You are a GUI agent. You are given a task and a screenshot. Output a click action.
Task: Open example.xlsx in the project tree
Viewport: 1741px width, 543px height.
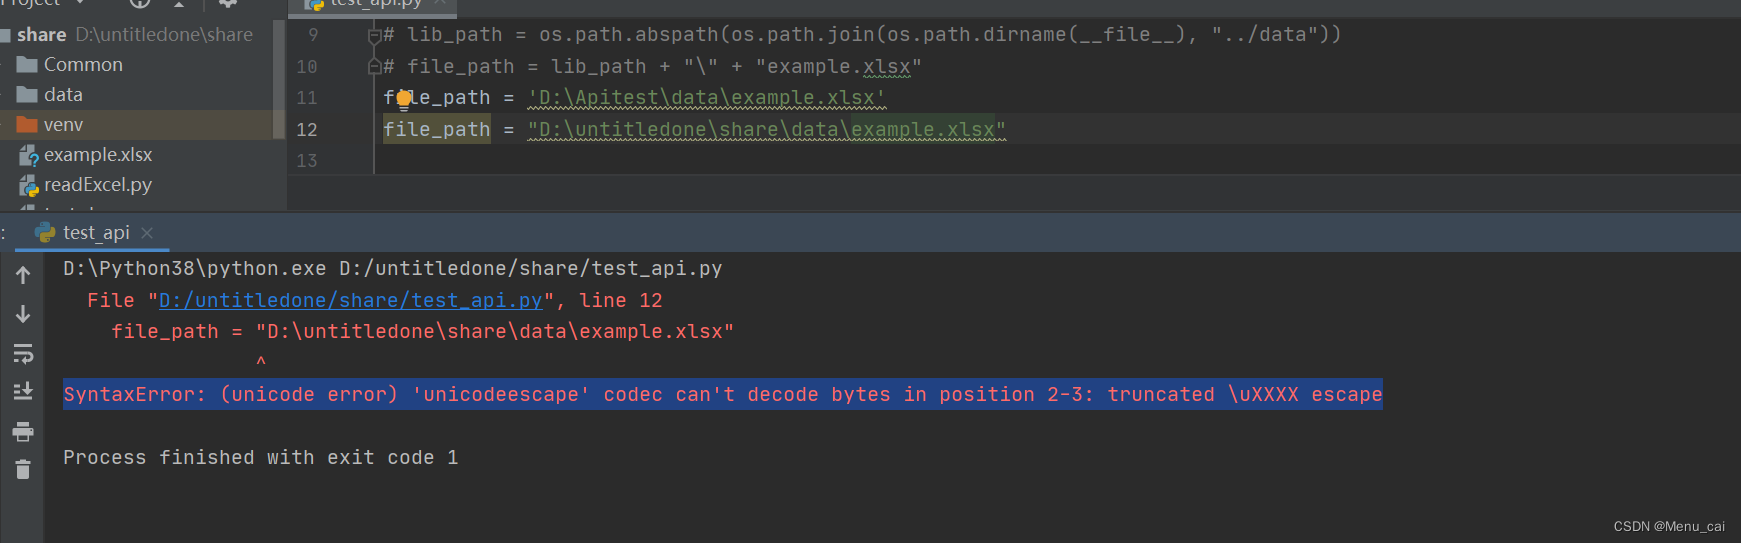pos(98,154)
